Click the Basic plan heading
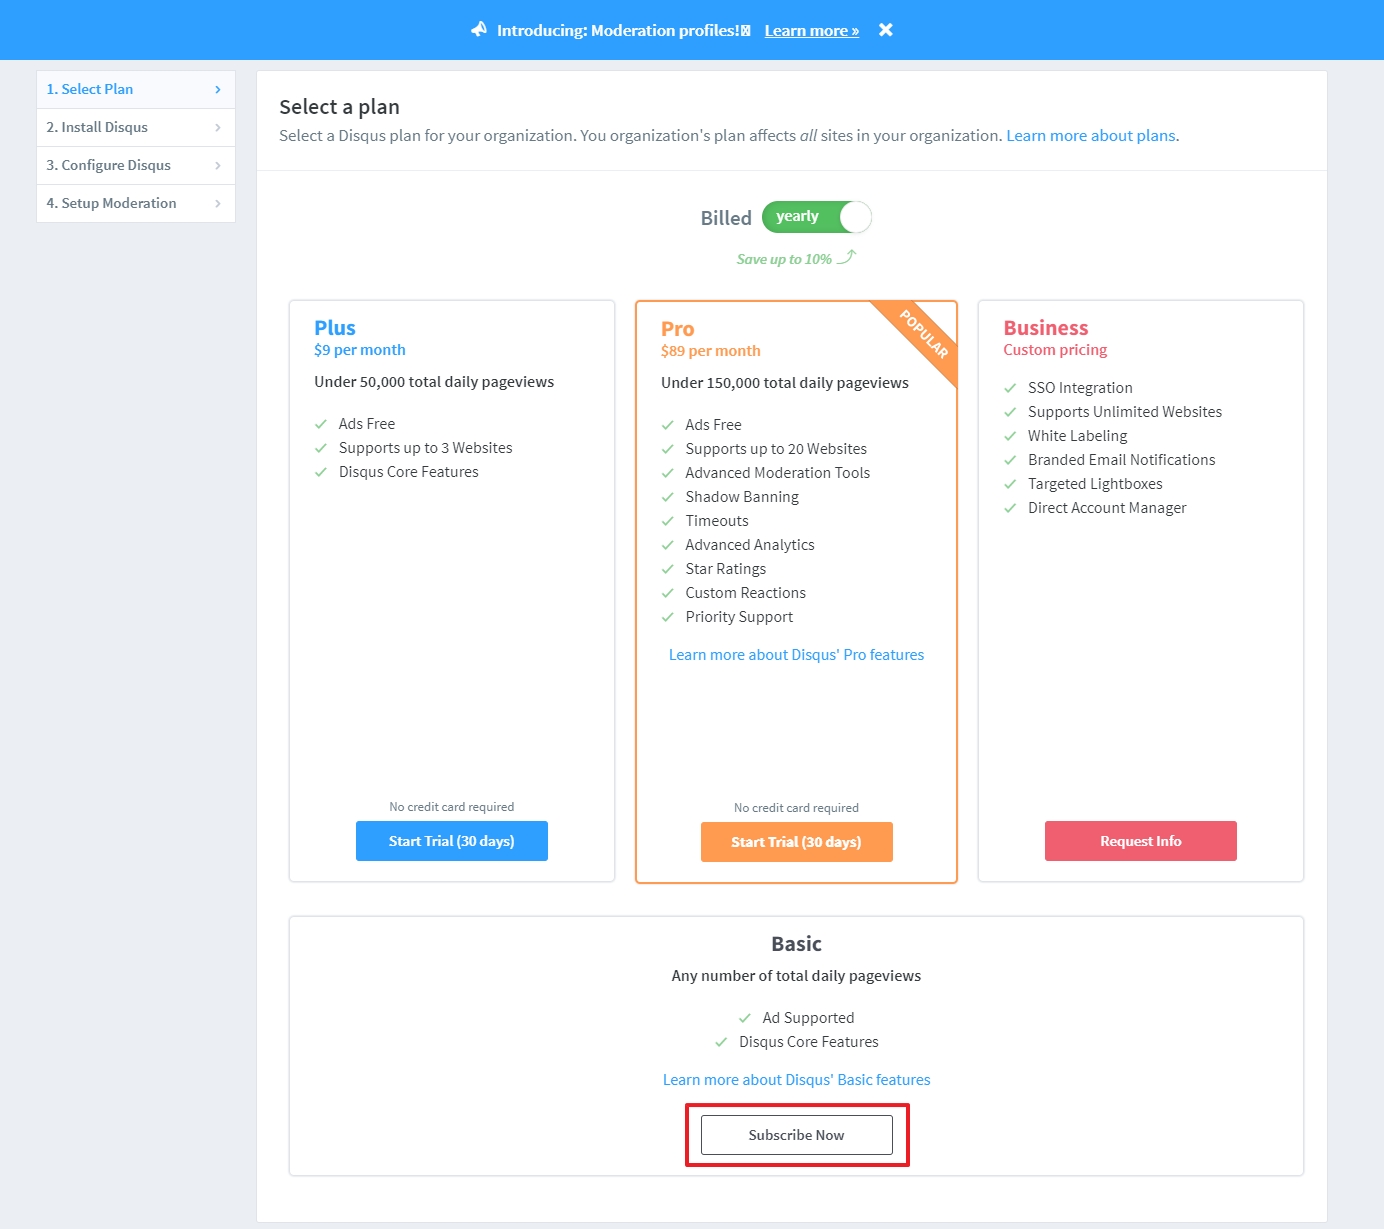 (797, 944)
